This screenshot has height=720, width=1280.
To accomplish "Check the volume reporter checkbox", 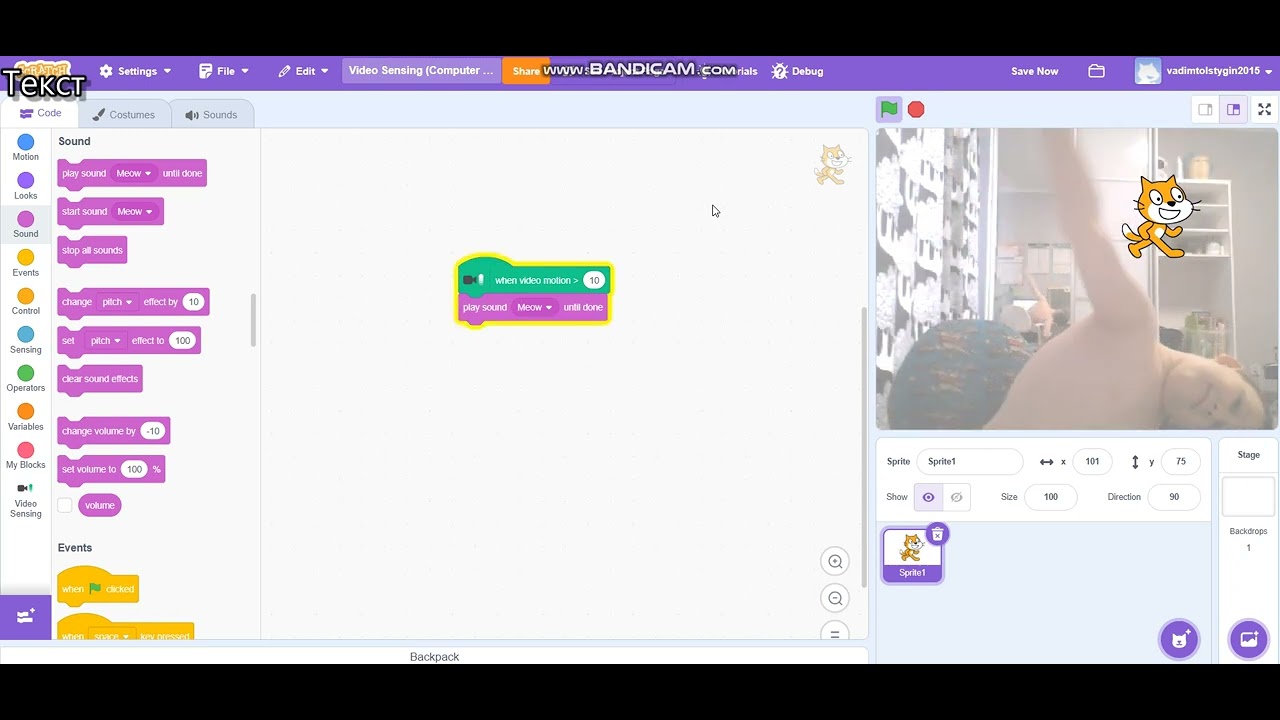I will (x=65, y=505).
